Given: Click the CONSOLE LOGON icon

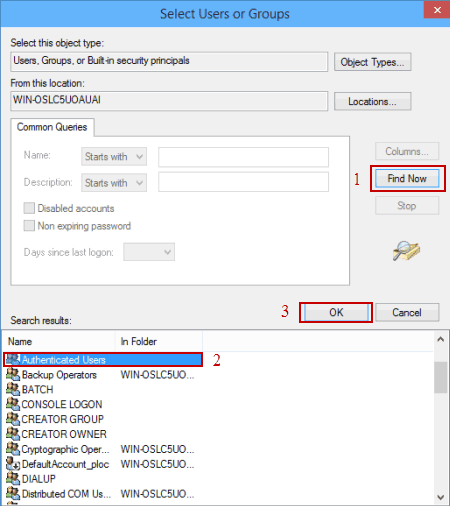Looking at the screenshot, I should (13, 404).
